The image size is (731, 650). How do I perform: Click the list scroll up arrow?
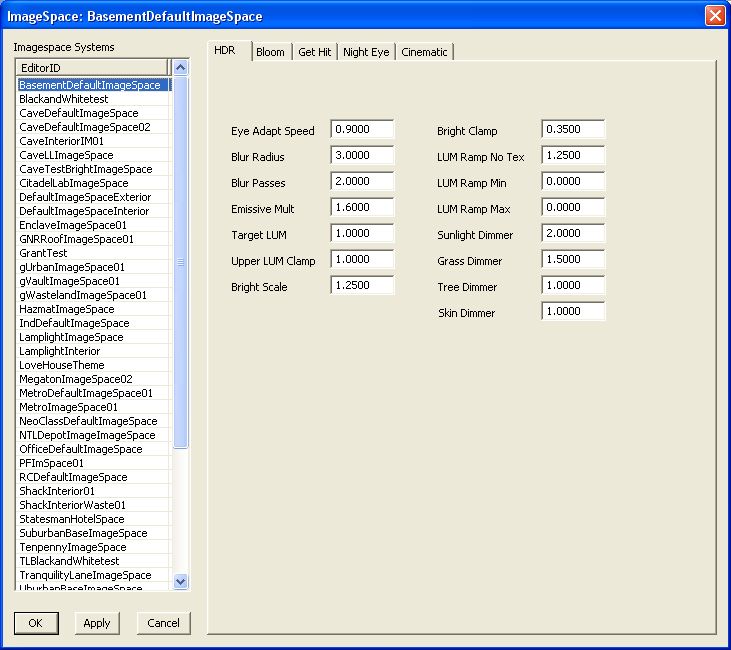click(180, 68)
